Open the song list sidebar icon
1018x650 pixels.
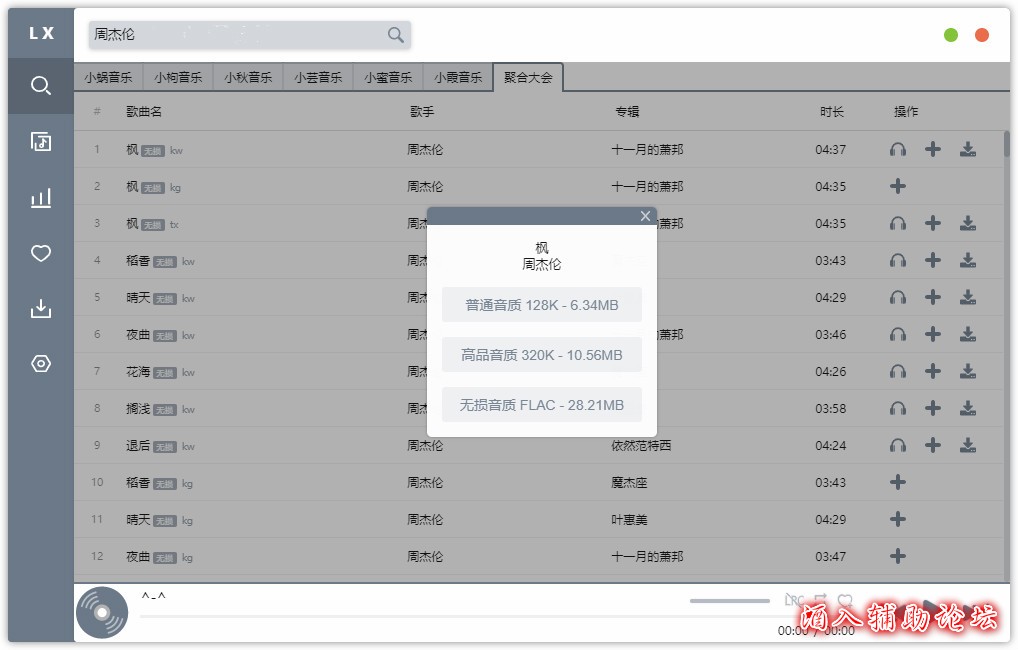coord(40,142)
